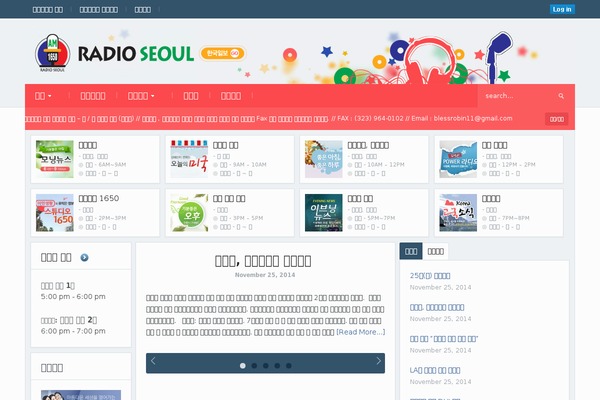Click the 7PM~8PM airtime text
Image resolution: width=600 pixels, height=400 pixels.
pos(515,218)
